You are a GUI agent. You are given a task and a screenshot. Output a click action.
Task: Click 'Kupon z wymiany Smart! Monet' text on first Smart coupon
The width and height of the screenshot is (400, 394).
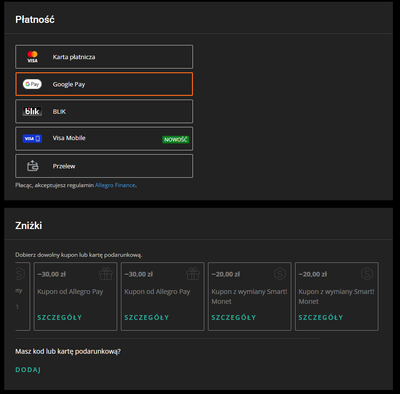249,296
